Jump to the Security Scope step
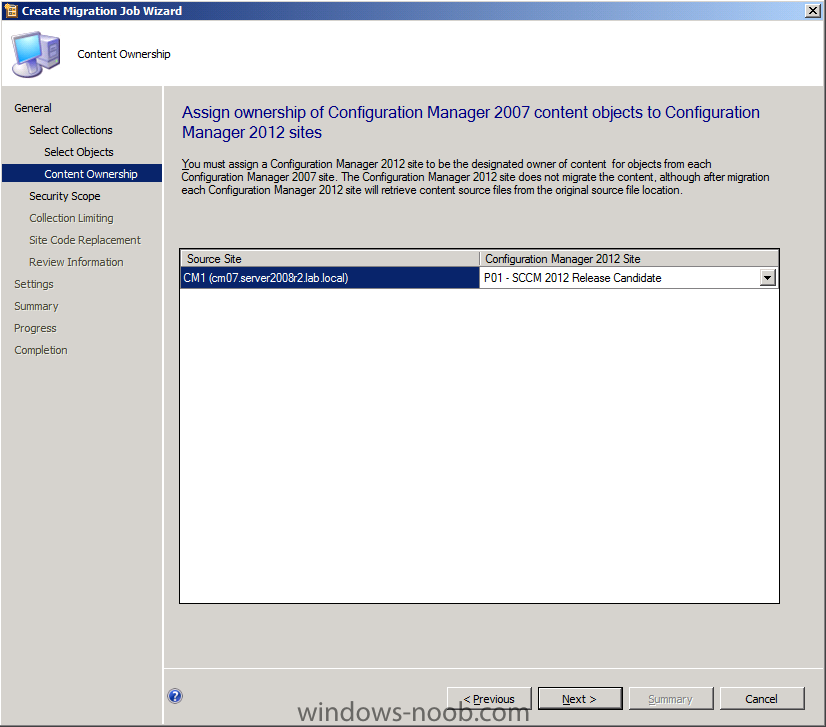This screenshot has width=826, height=727. pyautogui.click(x=64, y=196)
